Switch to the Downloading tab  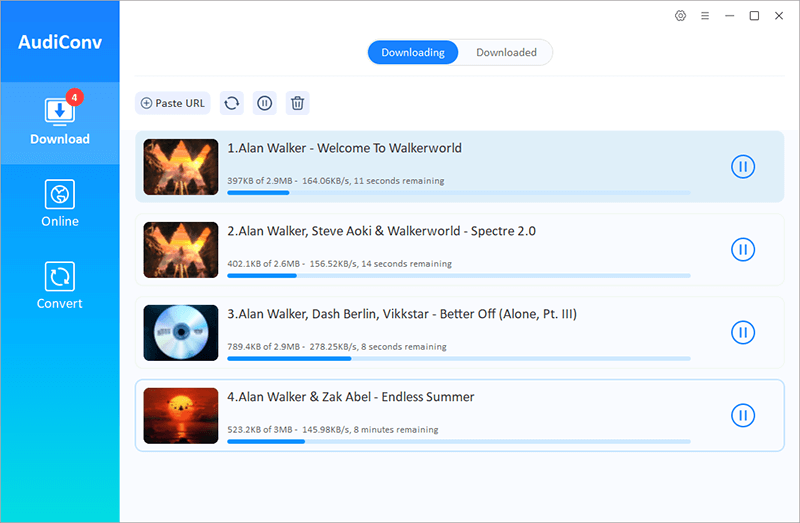(413, 53)
